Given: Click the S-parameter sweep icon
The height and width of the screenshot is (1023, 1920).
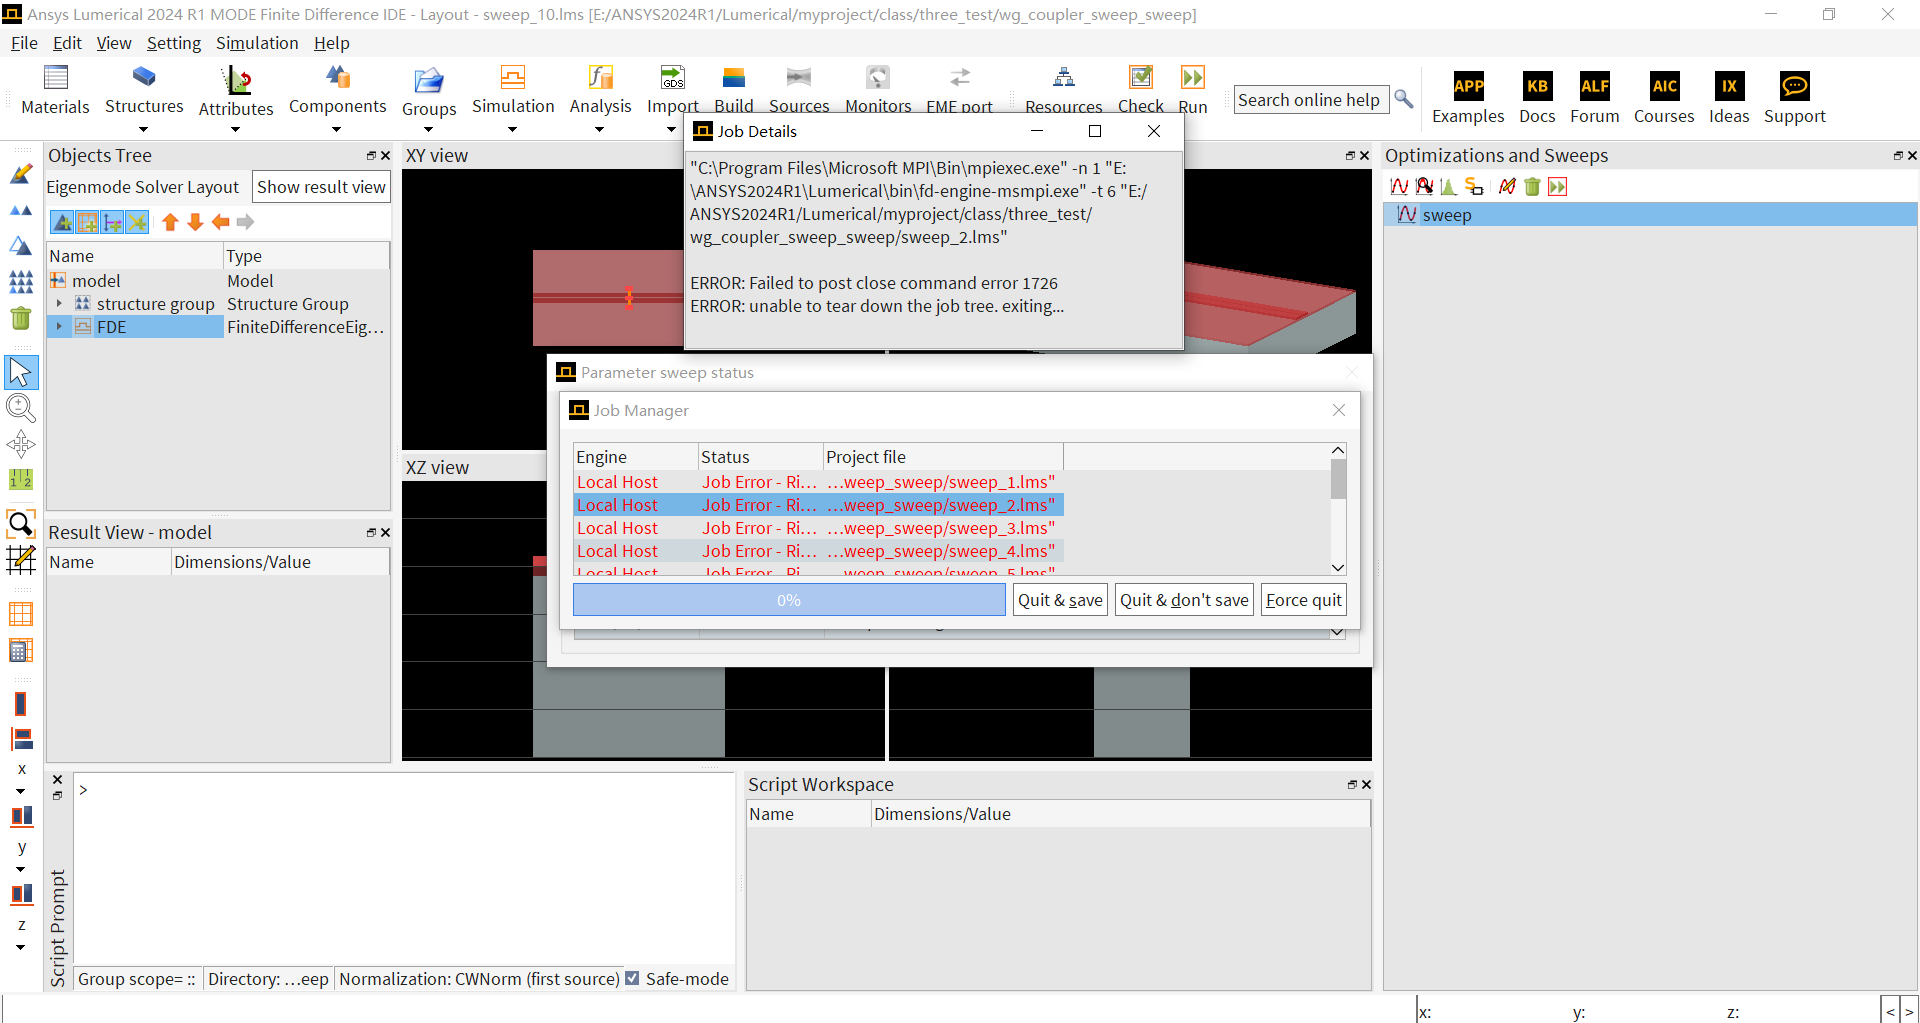Looking at the screenshot, I should (x=1474, y=187).
